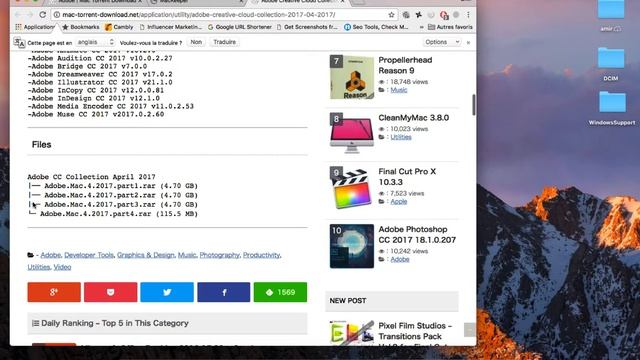Open the Influencer Marketing bookmark

171,27
